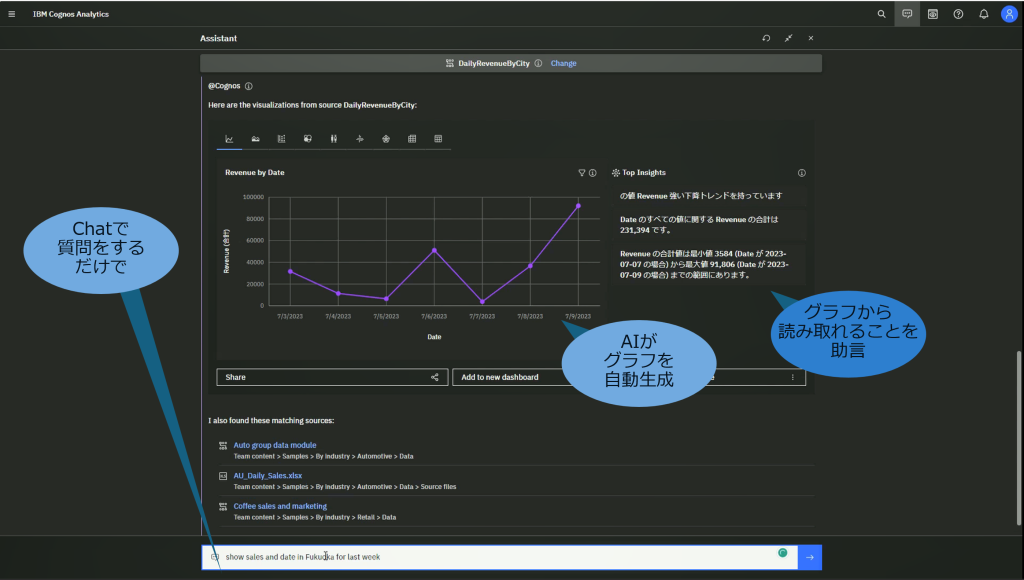Send the question with the arrow button
This screenshot has width=1024, height=580.
810,557
